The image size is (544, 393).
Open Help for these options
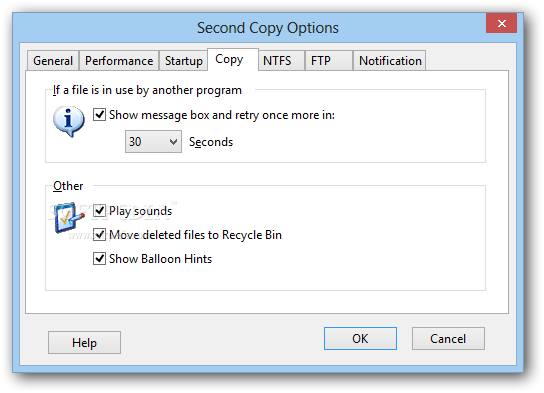(x=84, y=342)
